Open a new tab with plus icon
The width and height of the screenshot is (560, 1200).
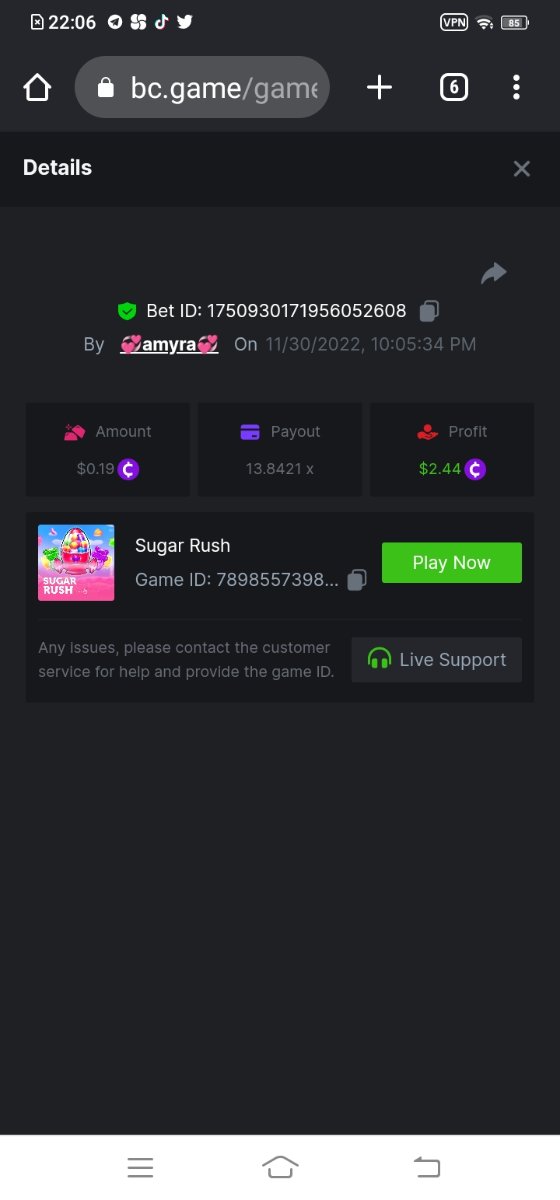pos(379,88)
